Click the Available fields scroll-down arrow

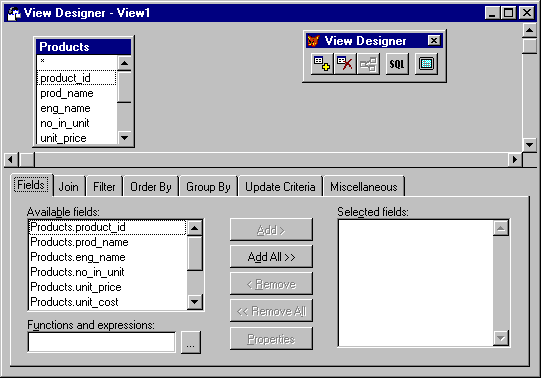click(195, 302)
